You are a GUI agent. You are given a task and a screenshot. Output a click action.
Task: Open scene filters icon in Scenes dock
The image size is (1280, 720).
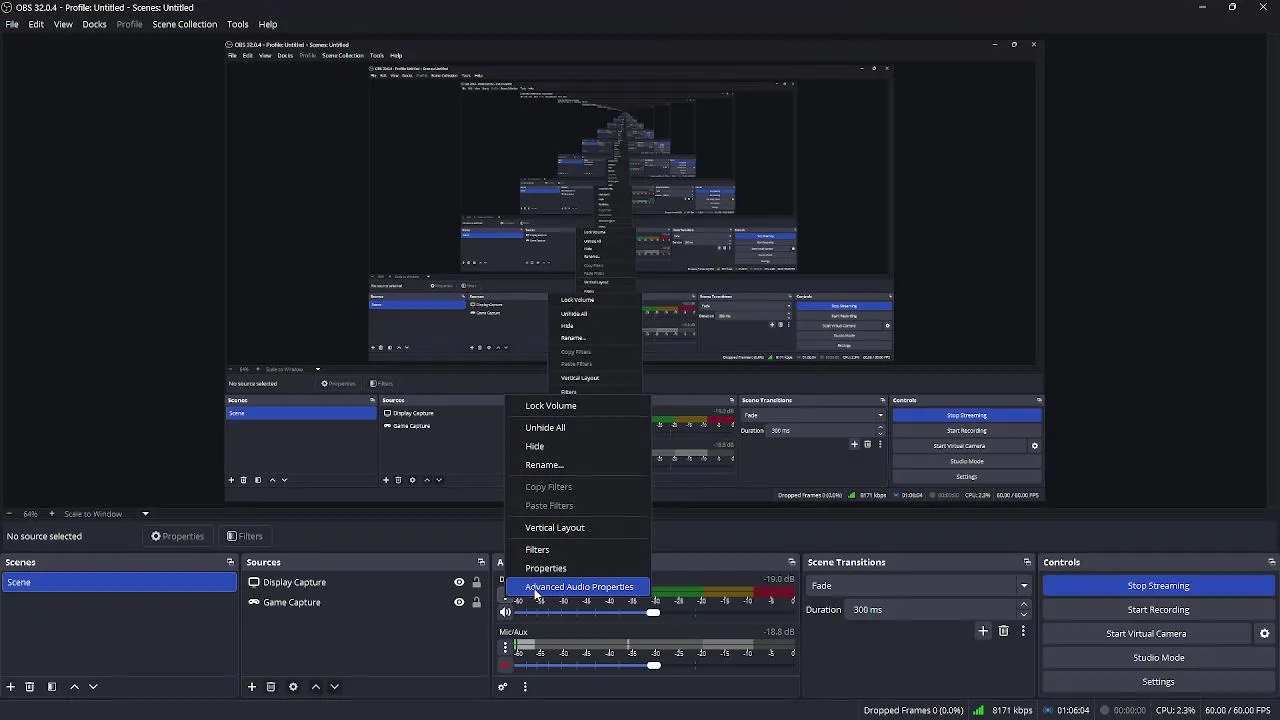coord(52,687)
